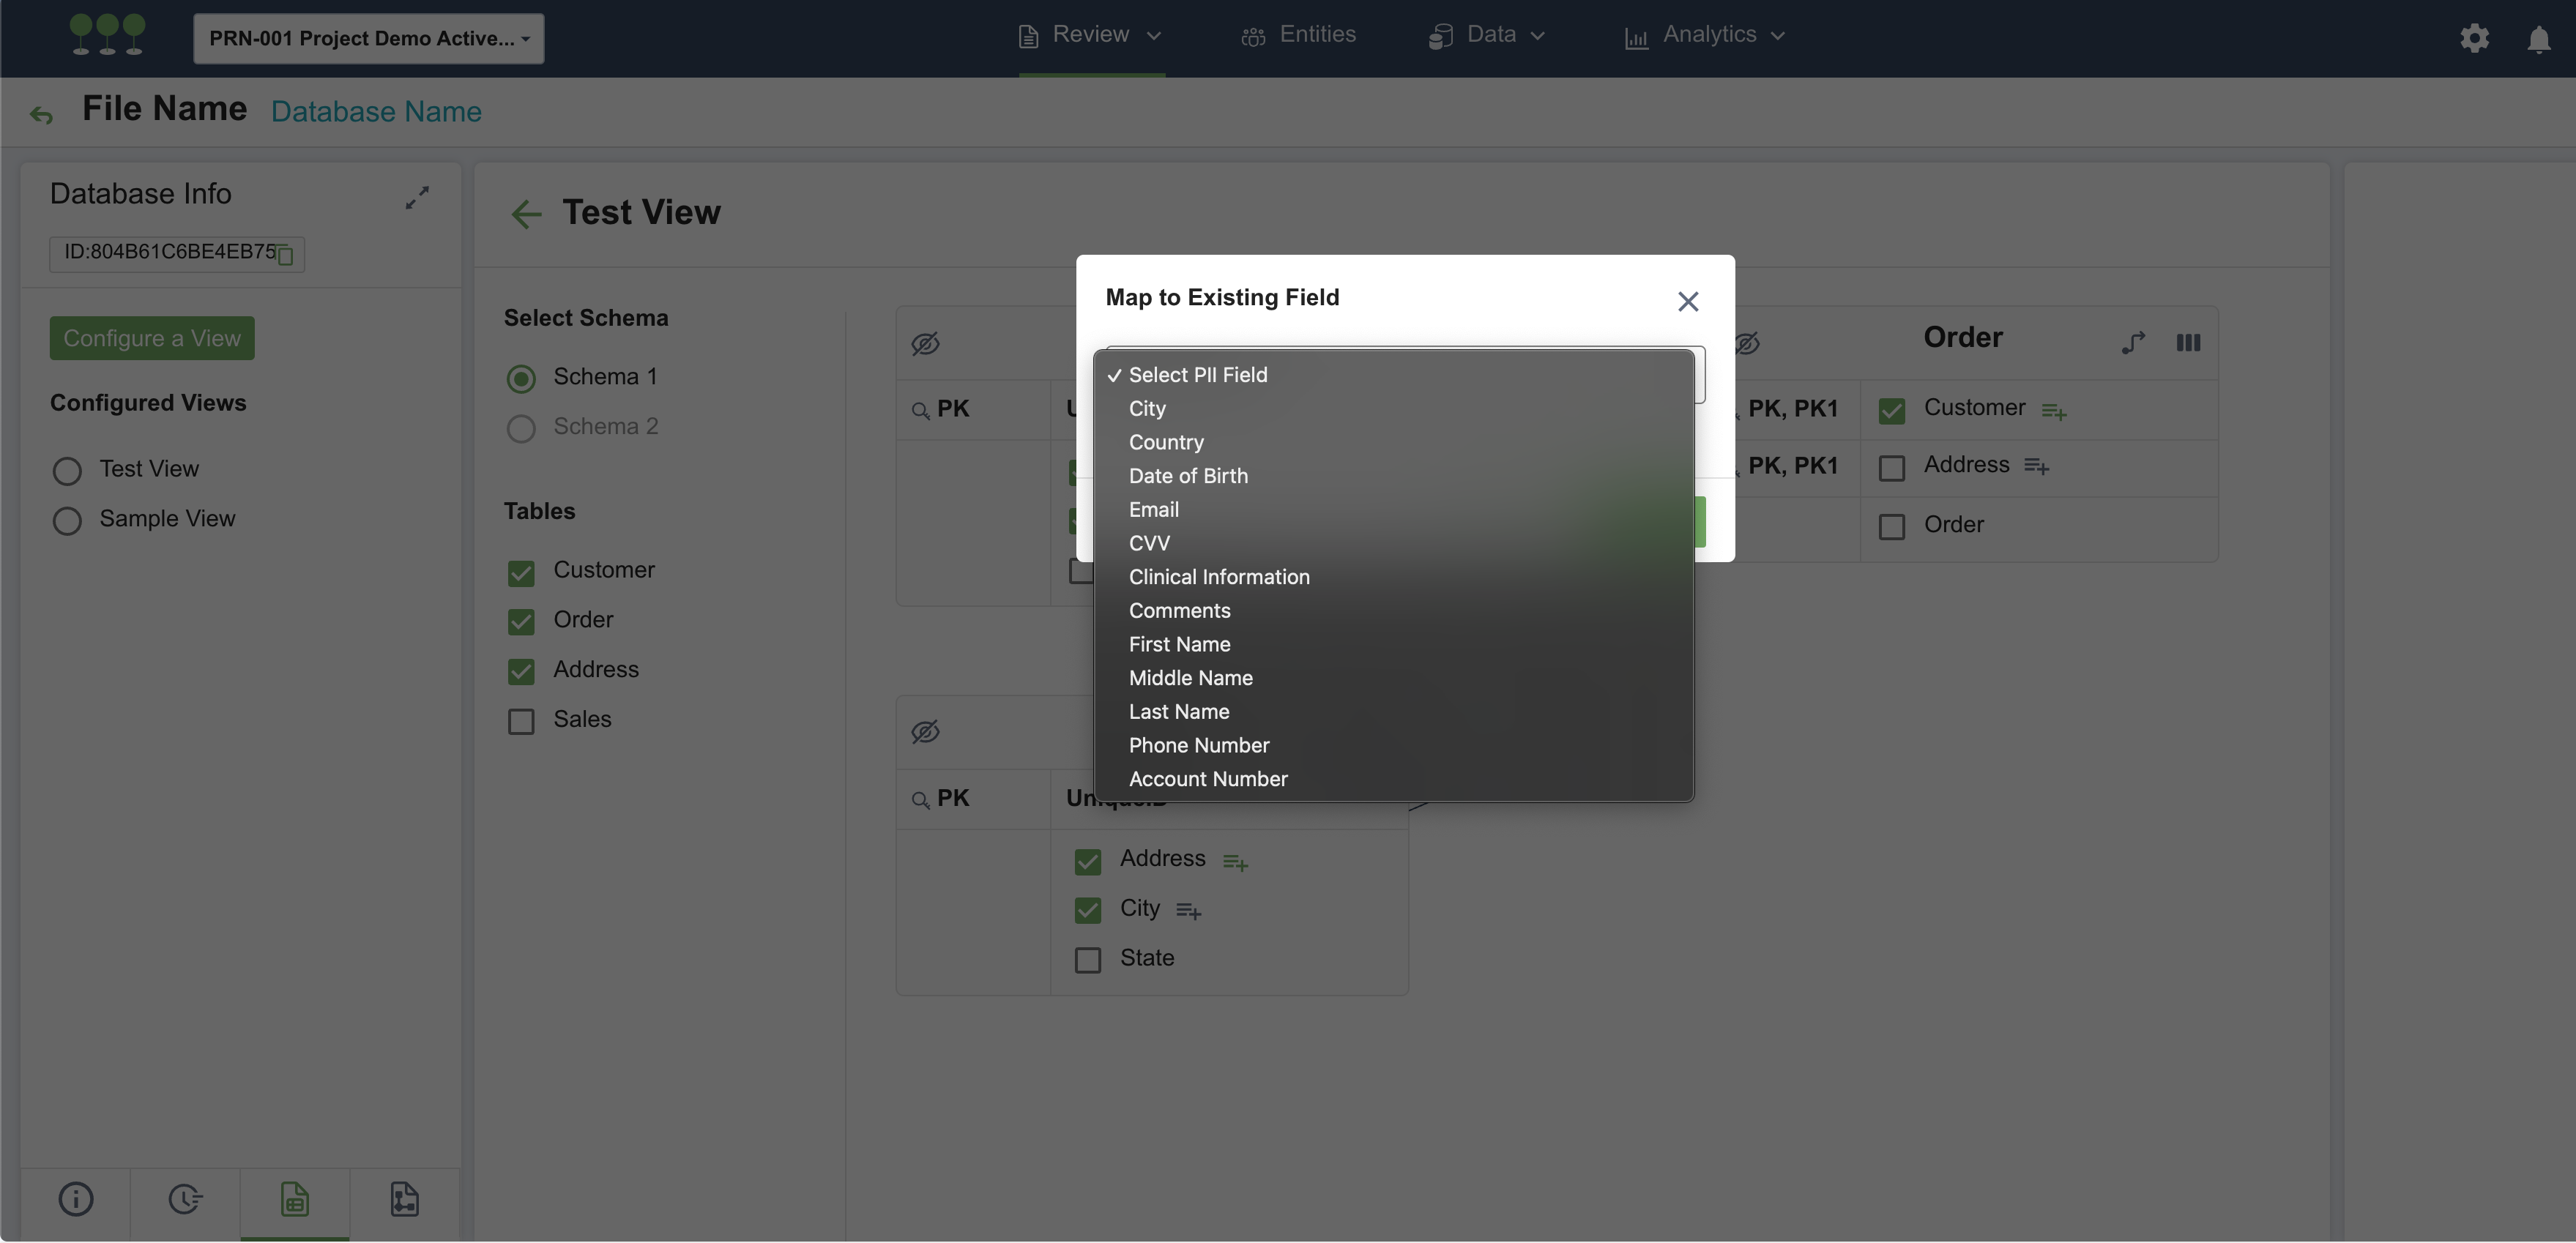This screenshot has width=2576, height=1243.
Task: Check the State field checkbox
Action: [1087, 959]
